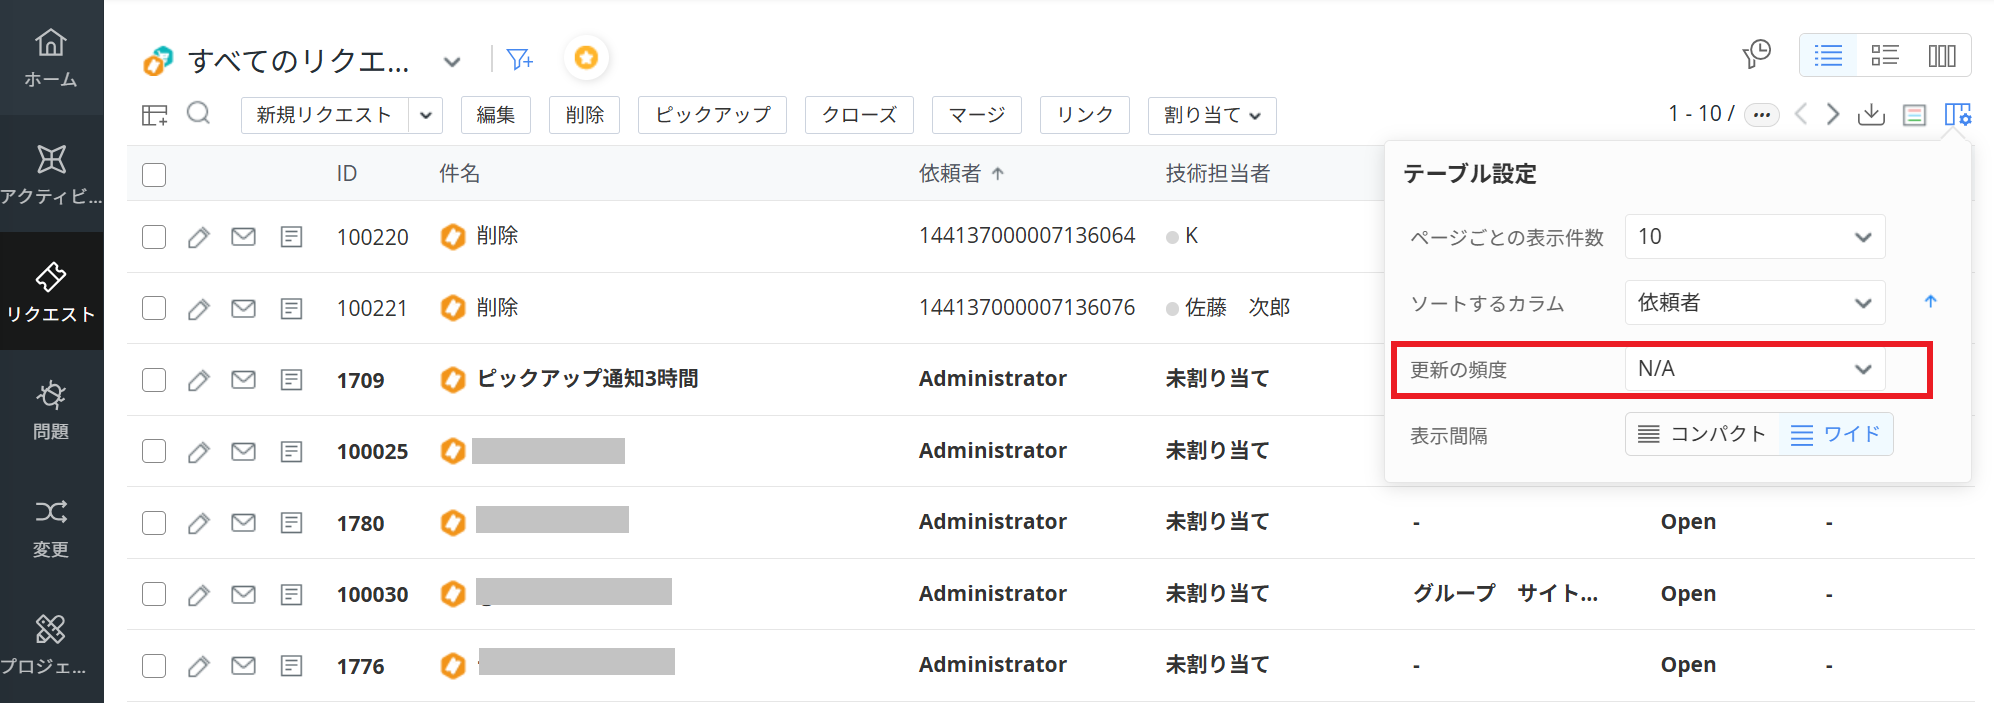The height and width of the screenshot is (703, 1994).
Task: Click the export download icon
Action: click(x=1871, y=114)
